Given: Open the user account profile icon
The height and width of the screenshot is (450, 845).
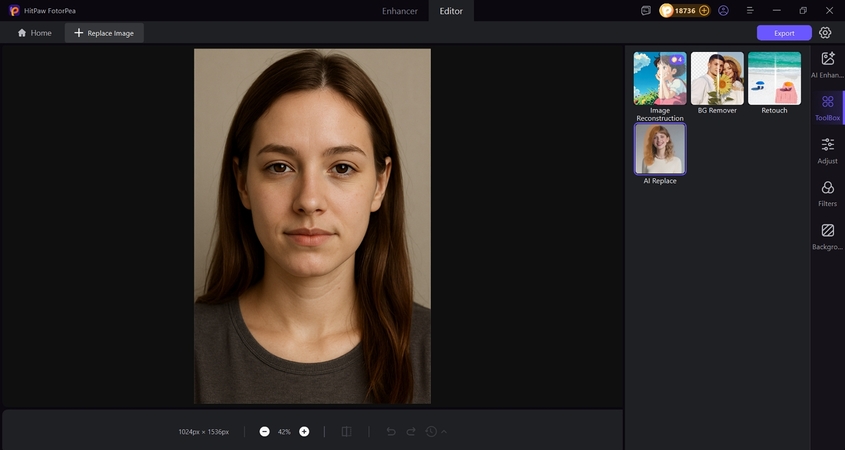Looking at the screenshot, I should pos(724,10).
